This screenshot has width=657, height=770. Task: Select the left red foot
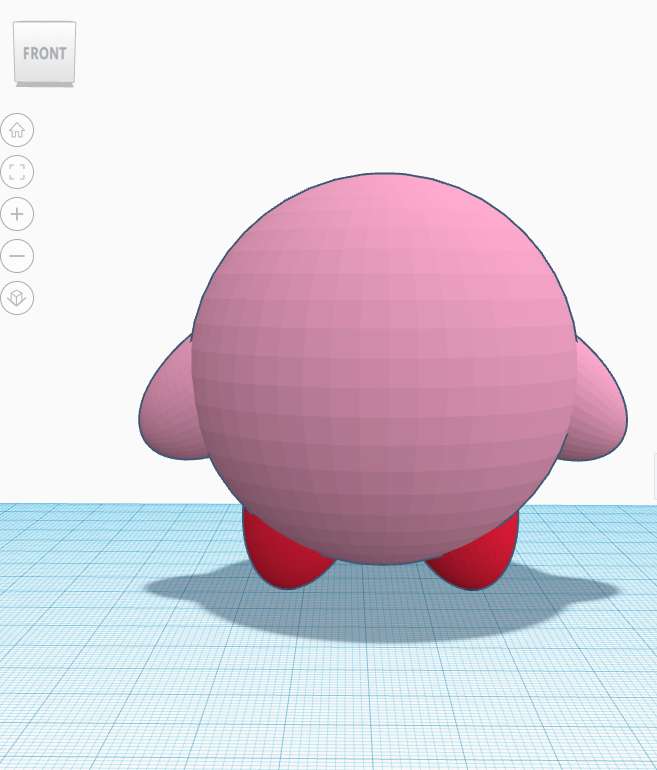pos(280,555)
